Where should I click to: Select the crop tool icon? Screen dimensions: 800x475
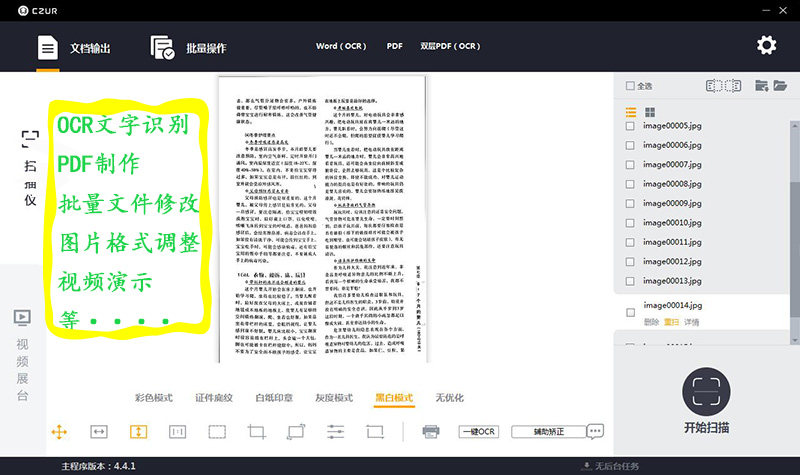point(257,432)
